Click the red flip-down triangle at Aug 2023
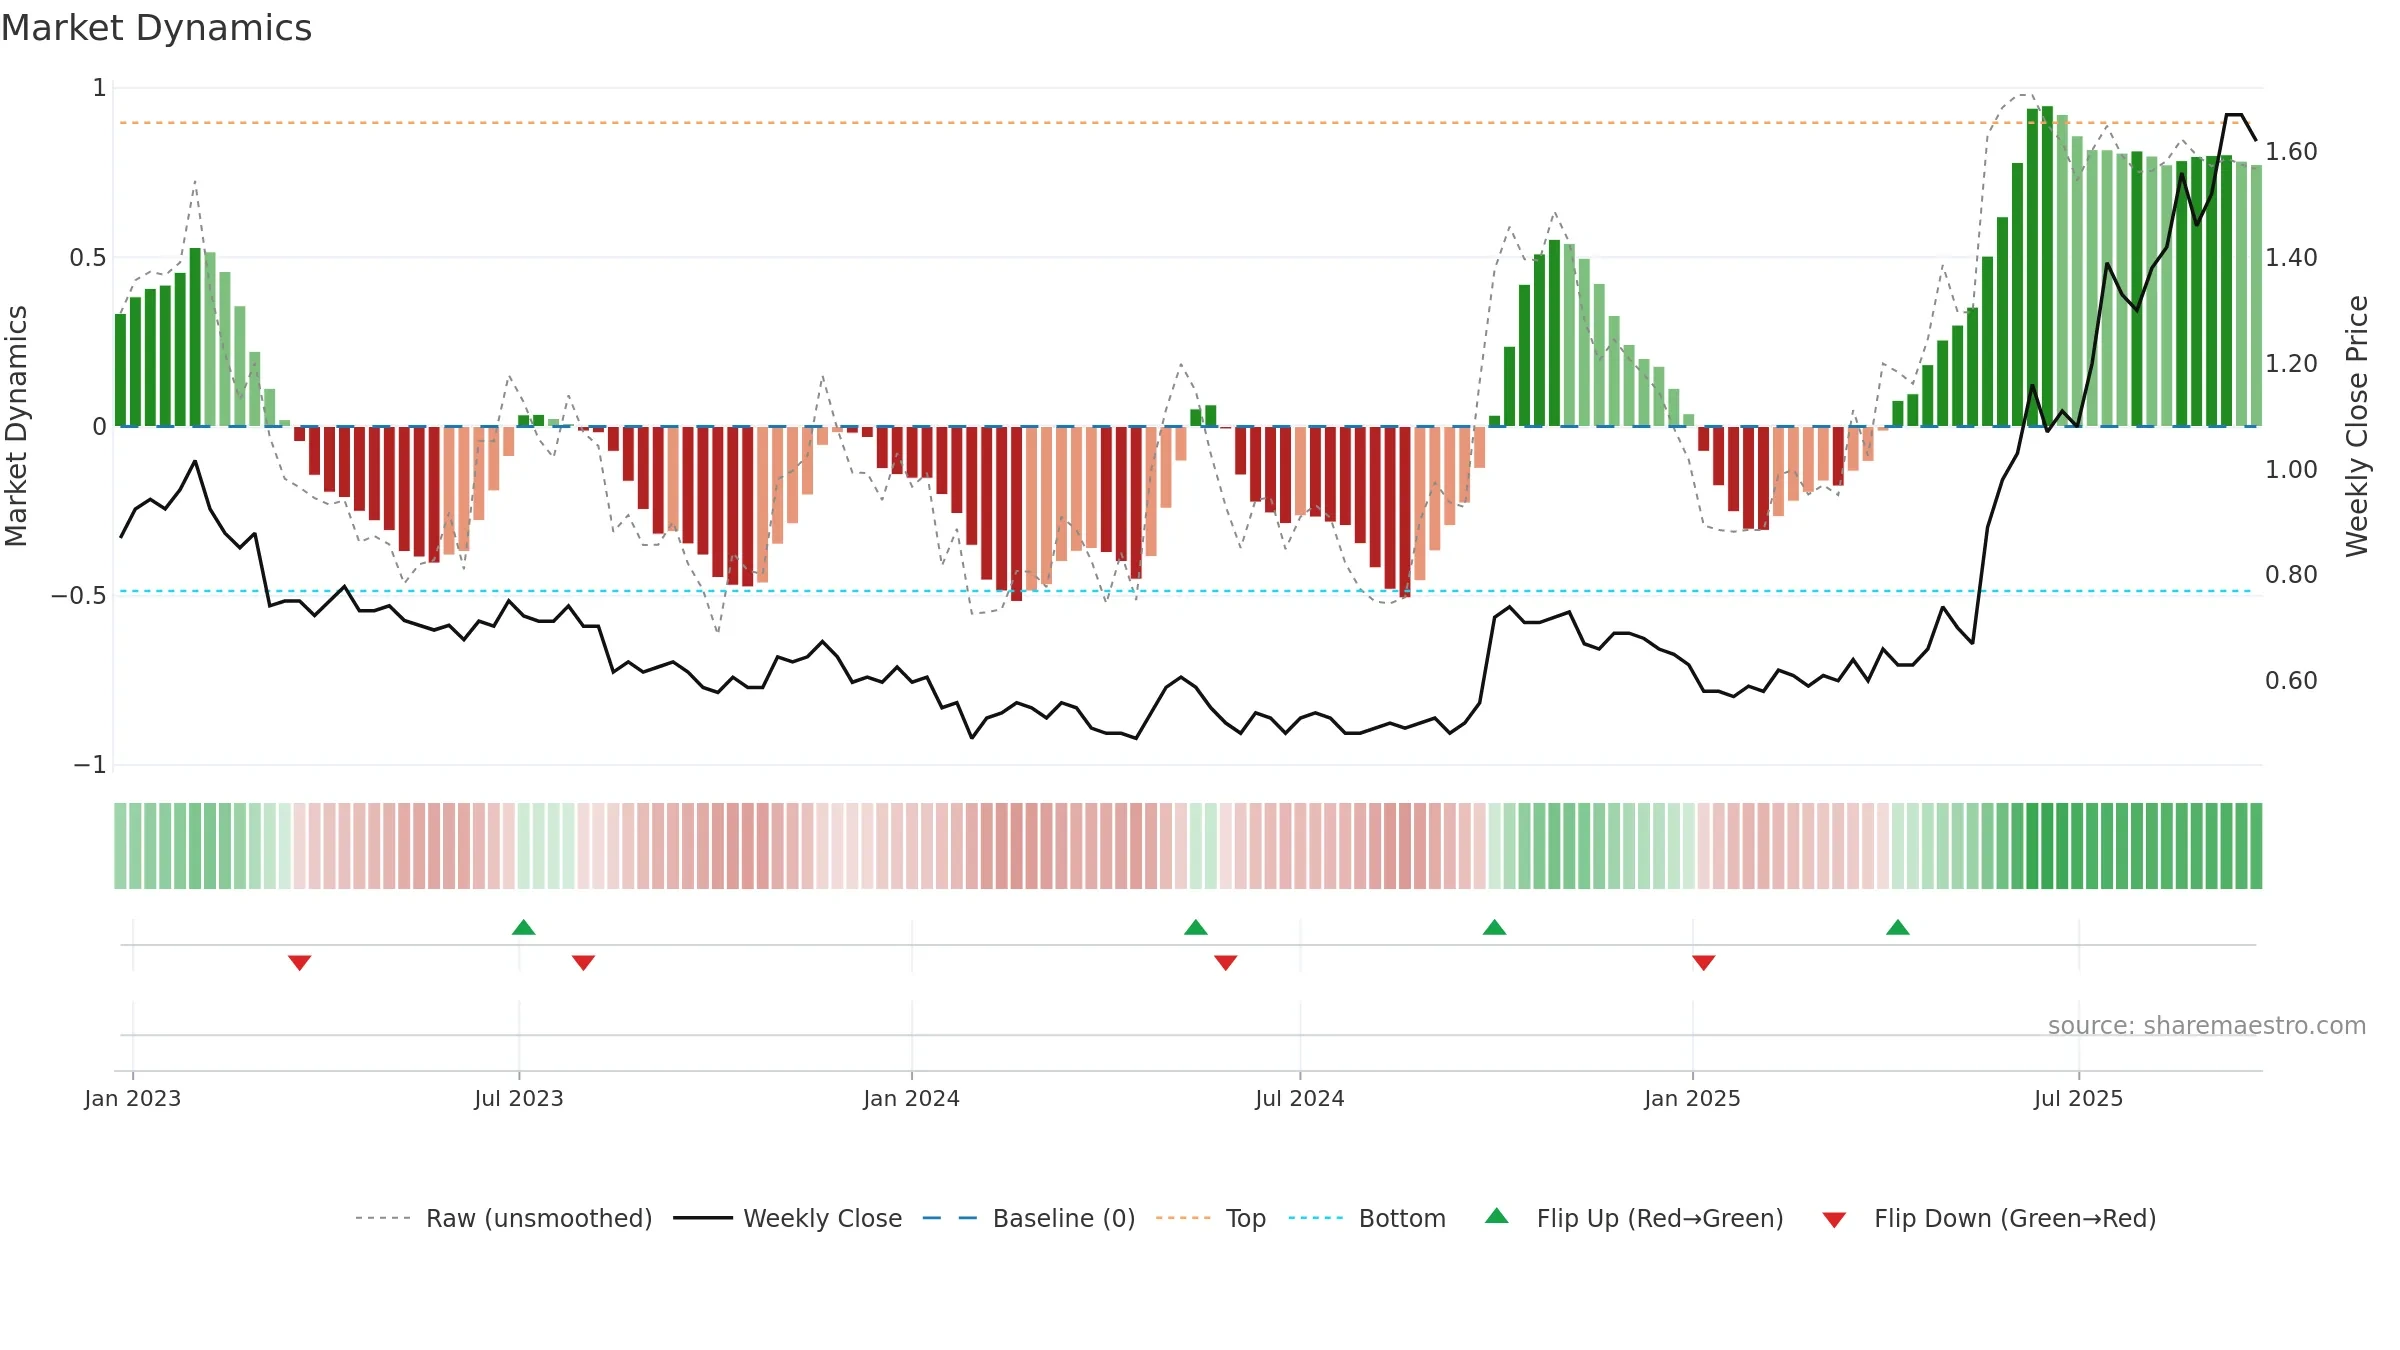 point(583,963)
